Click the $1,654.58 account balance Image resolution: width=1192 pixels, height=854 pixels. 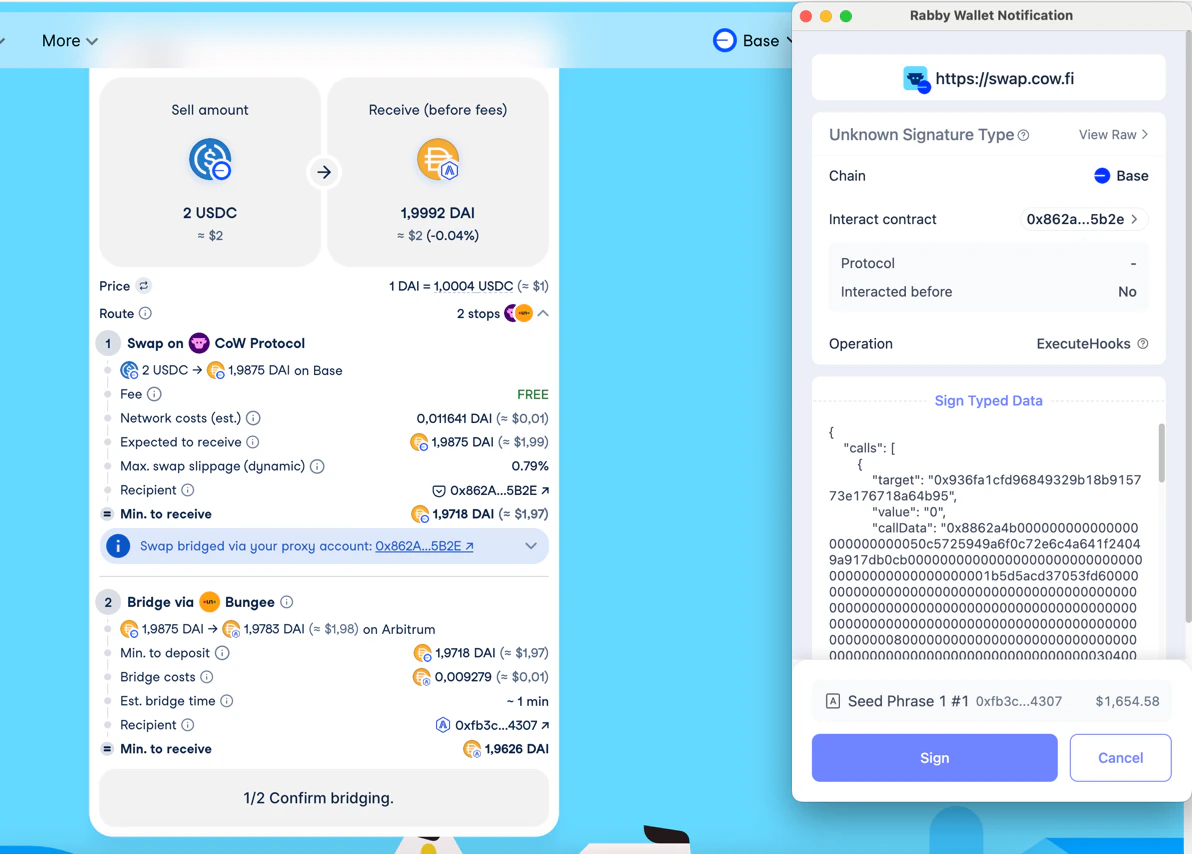click(1127, 701)
